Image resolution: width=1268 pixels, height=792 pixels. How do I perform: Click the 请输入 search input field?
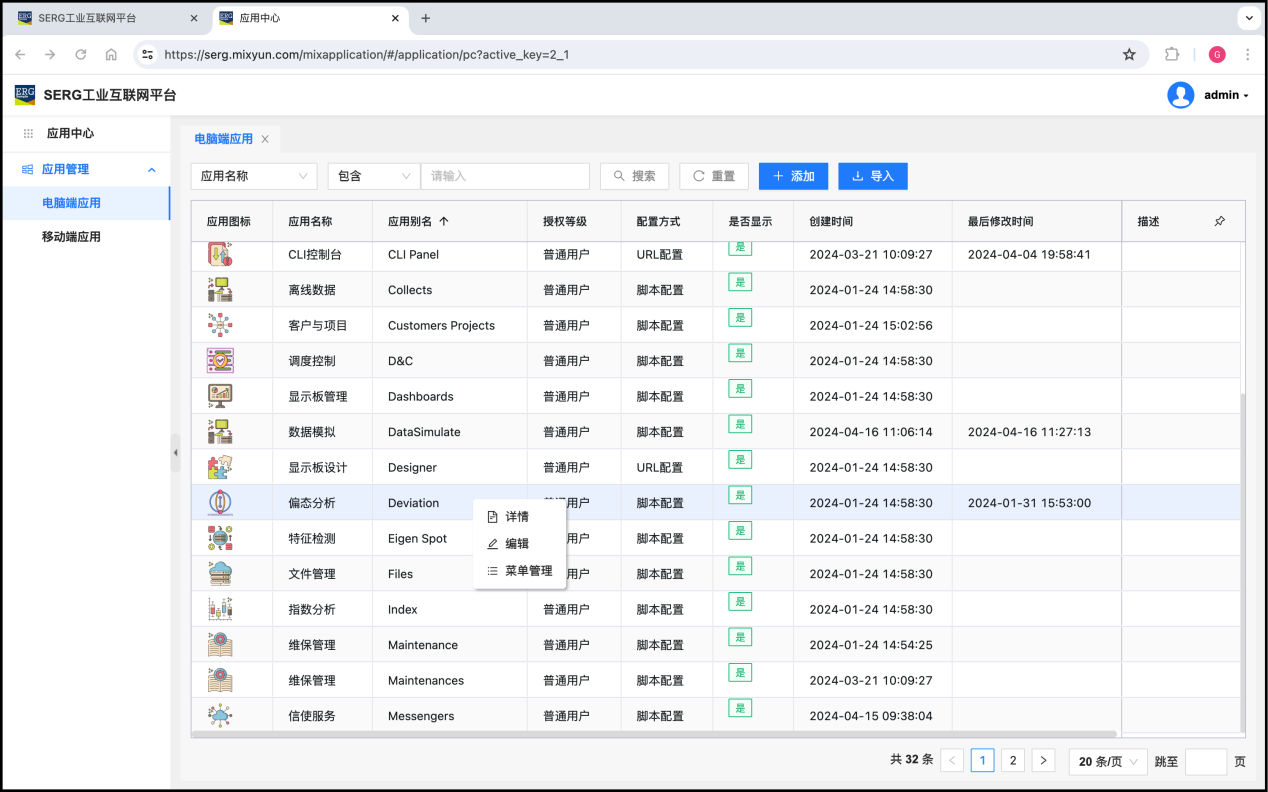click(x=505, y=176)
